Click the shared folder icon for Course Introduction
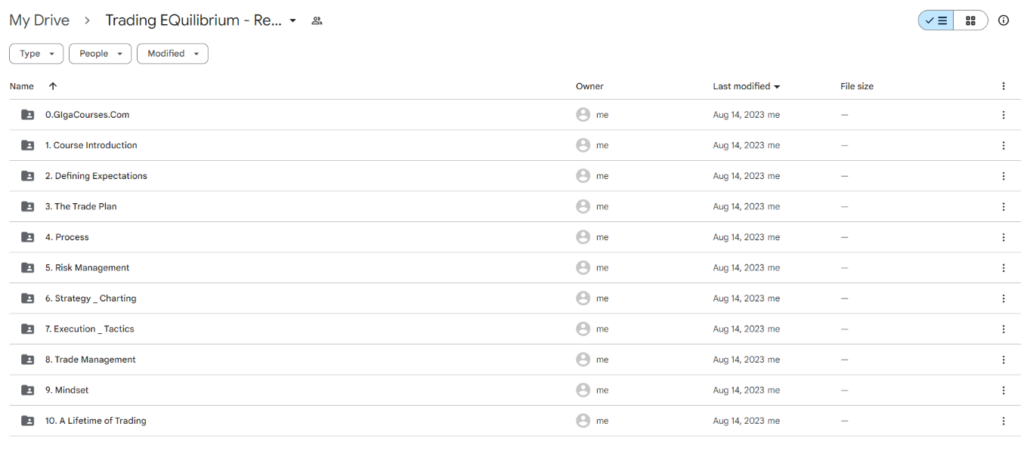Screen dimensions: 1024x454 [27, 145]
